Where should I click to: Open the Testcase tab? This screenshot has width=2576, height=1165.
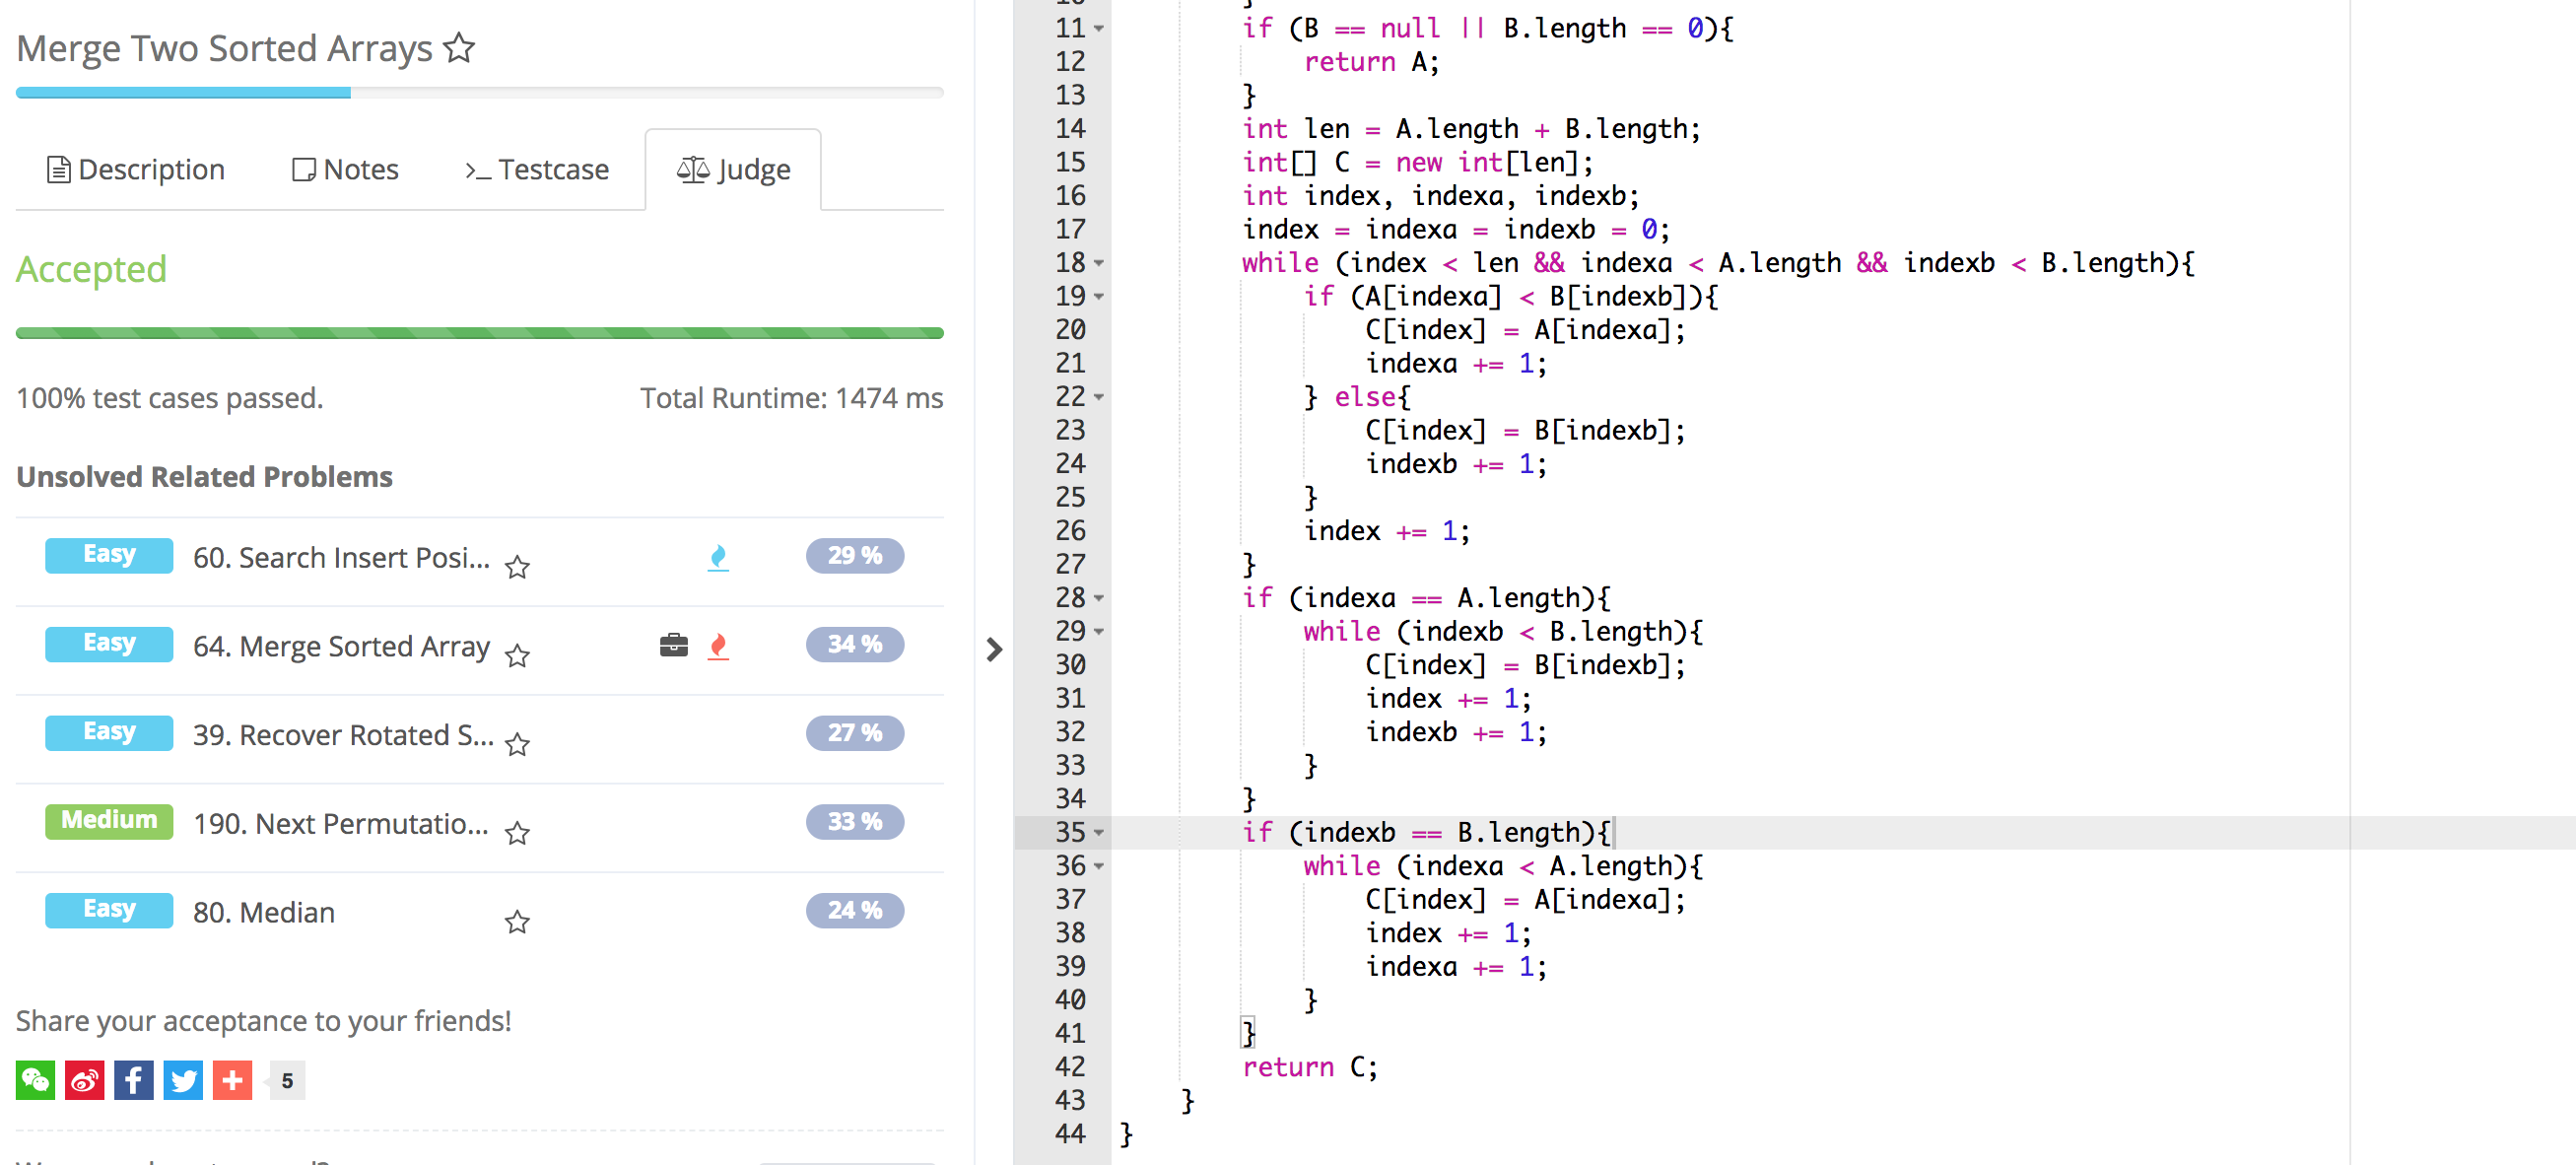537,170
